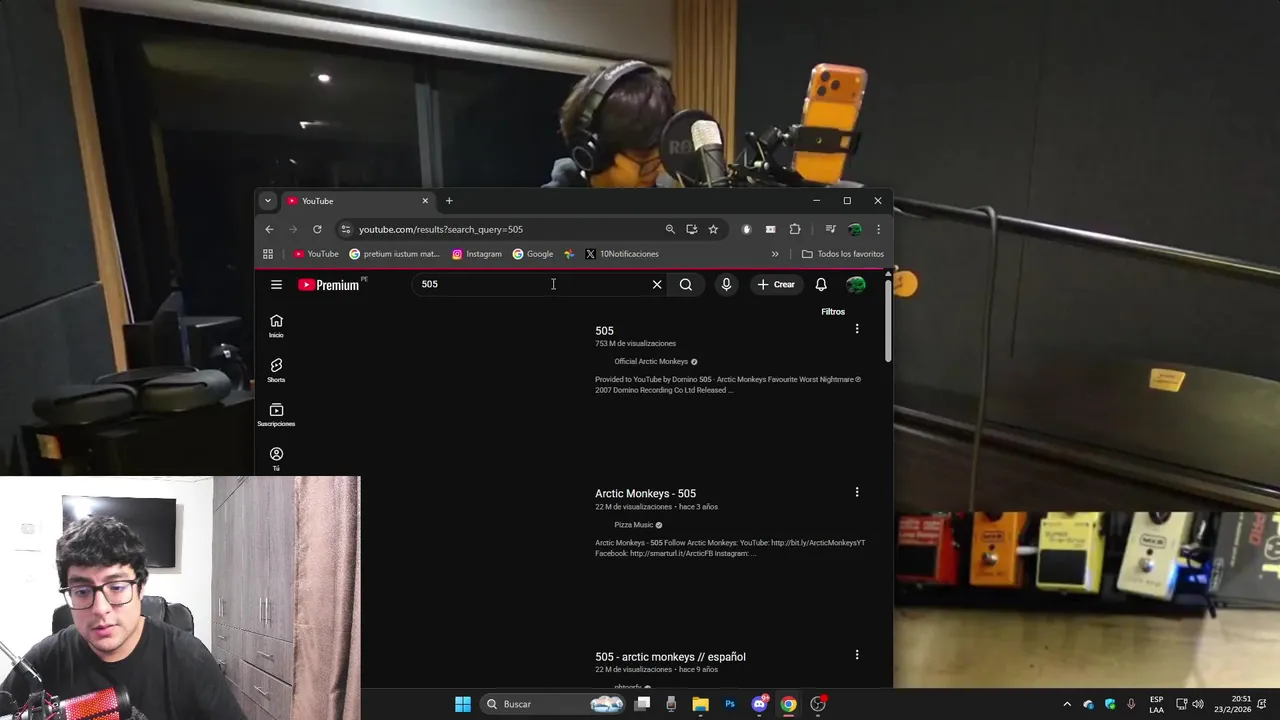Open more options for the "505" result
1280x720 pixels.
857,329
